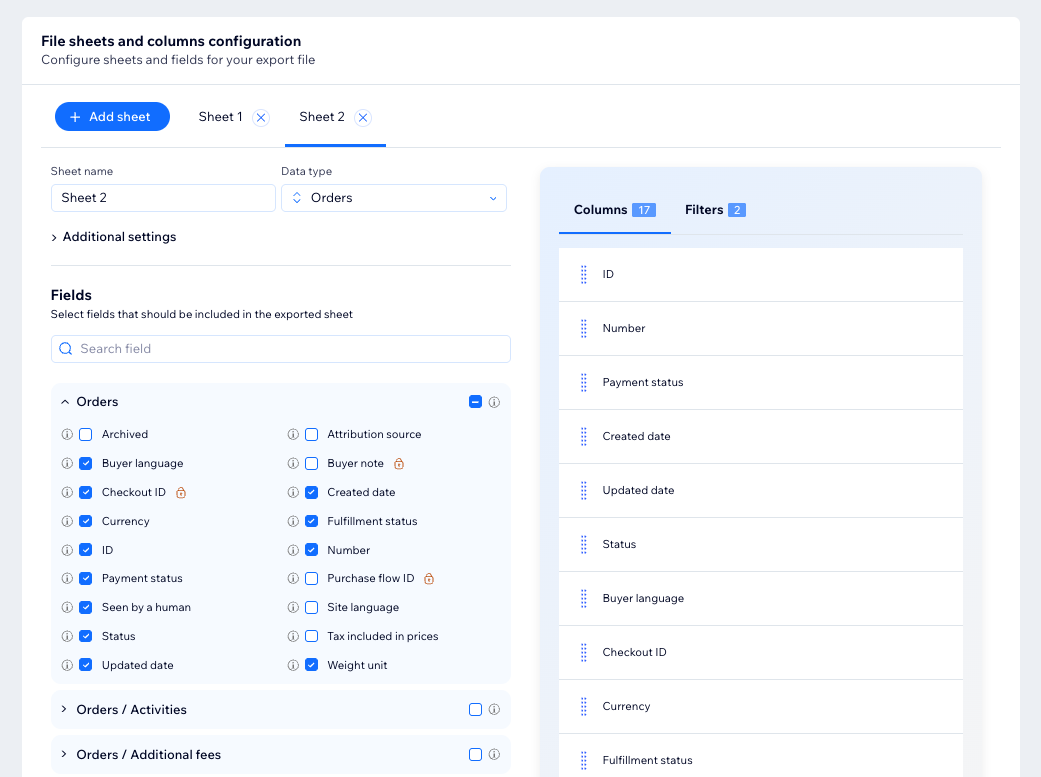The height and width of the screenshot is (777, 1041).
Task: Click info icon of Orders / Additional fees group
Action: point(494,754)
